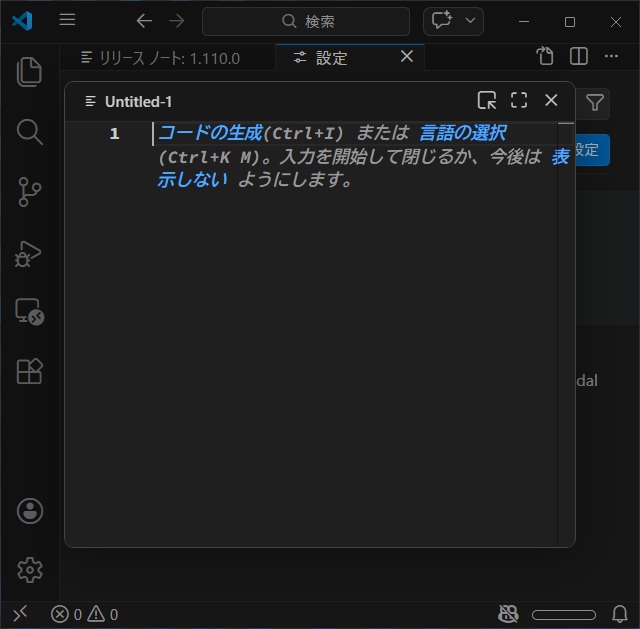This screenshot has width=640, height=629.
Task: Select the 設定 tab
Action: pyautogui.click(x=332, y=58)
